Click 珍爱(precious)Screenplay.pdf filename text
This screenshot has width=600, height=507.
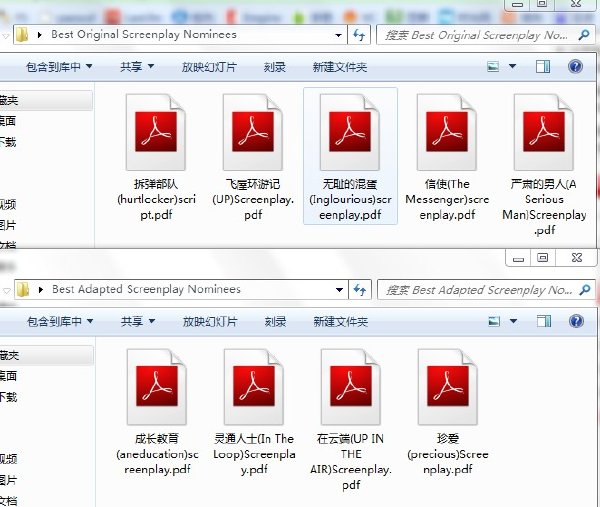448,454
